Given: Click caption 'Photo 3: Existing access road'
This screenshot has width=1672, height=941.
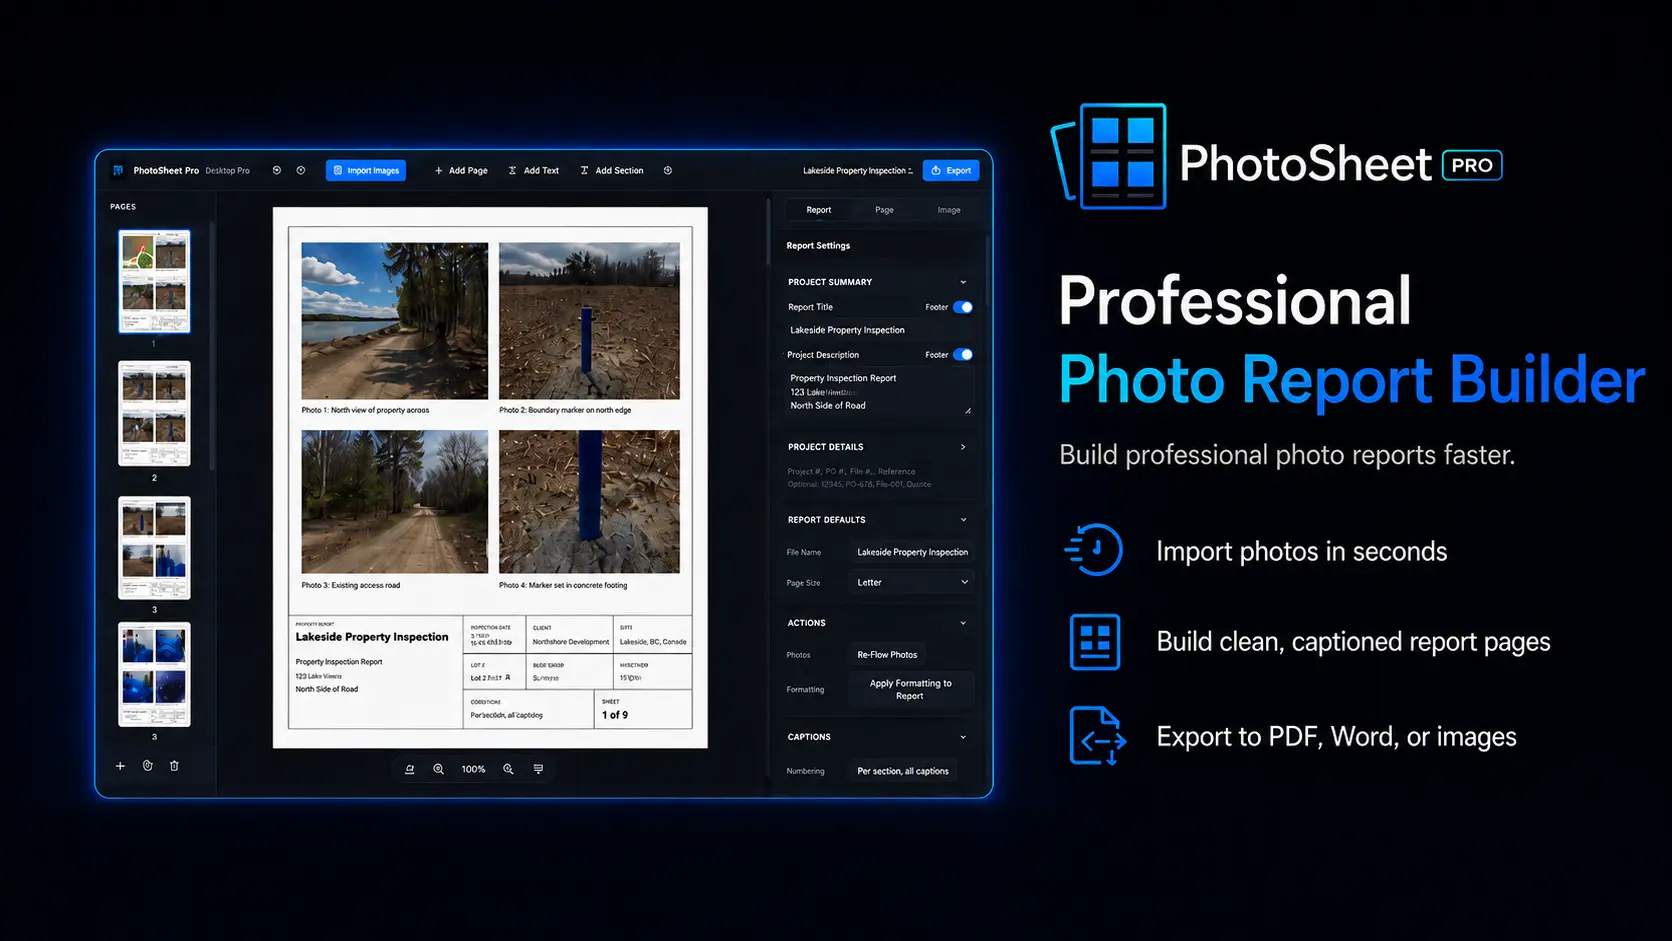Looking at the screenshot, I should [351, 585].
